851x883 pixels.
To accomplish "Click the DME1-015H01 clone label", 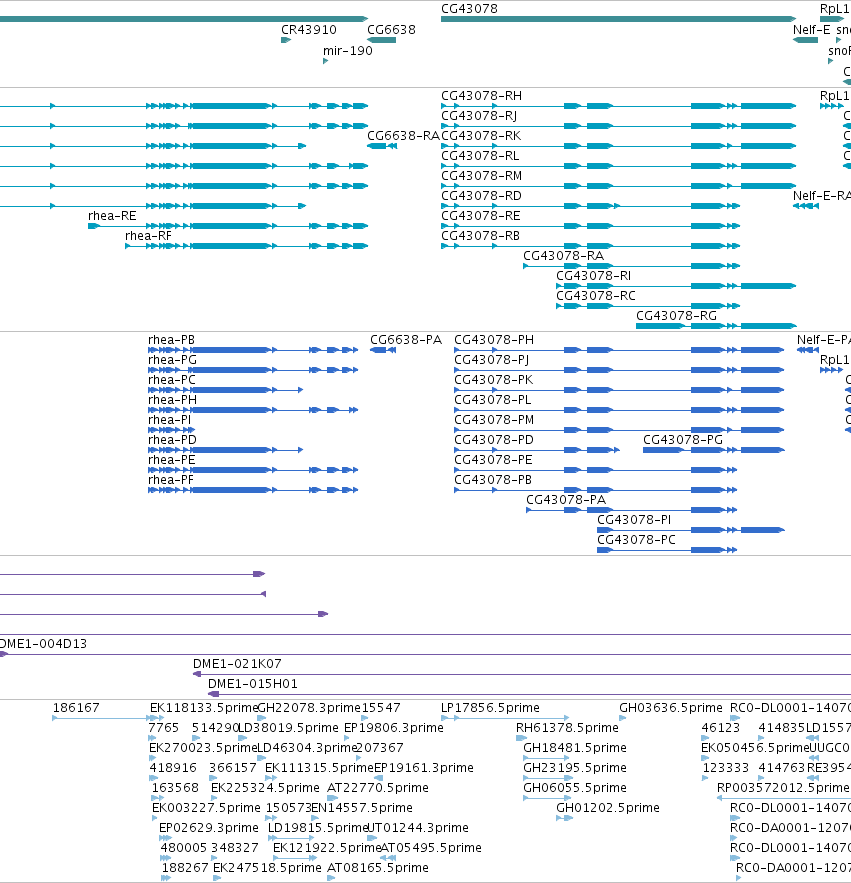I will click(x=253, y=684).
